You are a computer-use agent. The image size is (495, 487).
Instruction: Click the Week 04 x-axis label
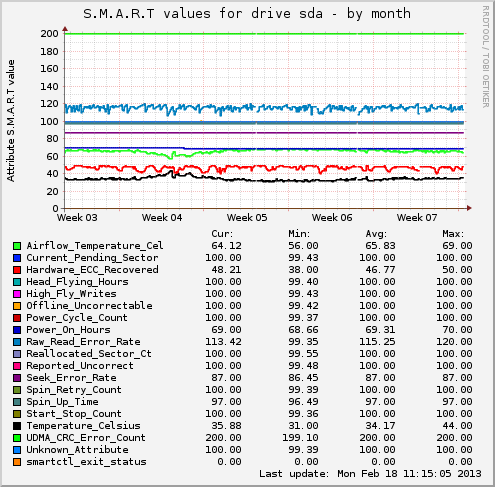tap(162, 218)
